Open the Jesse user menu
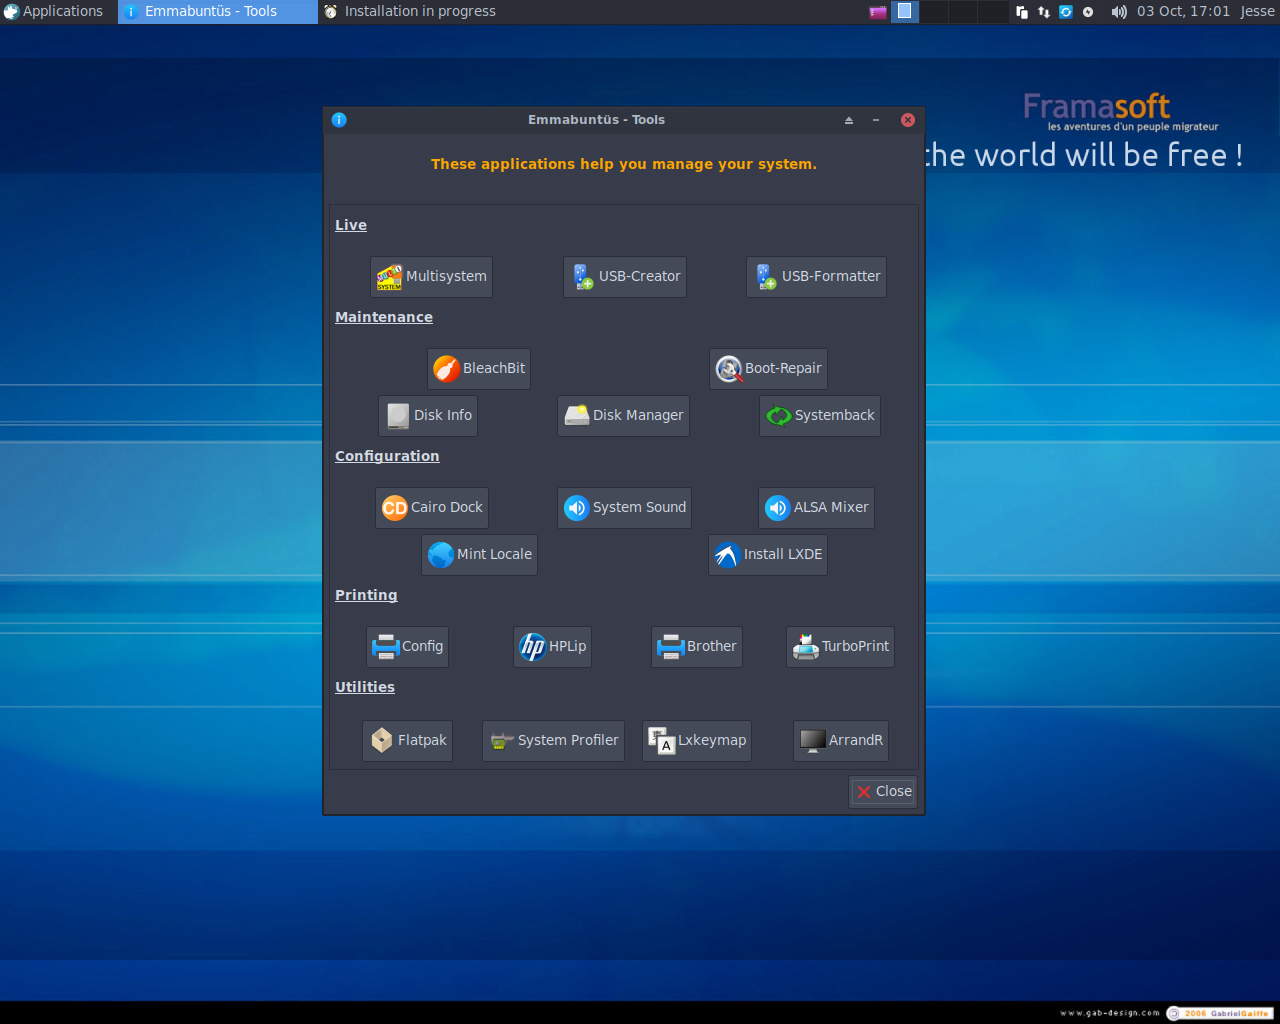This screenshot has width=1280, height=1024. click(1257, 12)
